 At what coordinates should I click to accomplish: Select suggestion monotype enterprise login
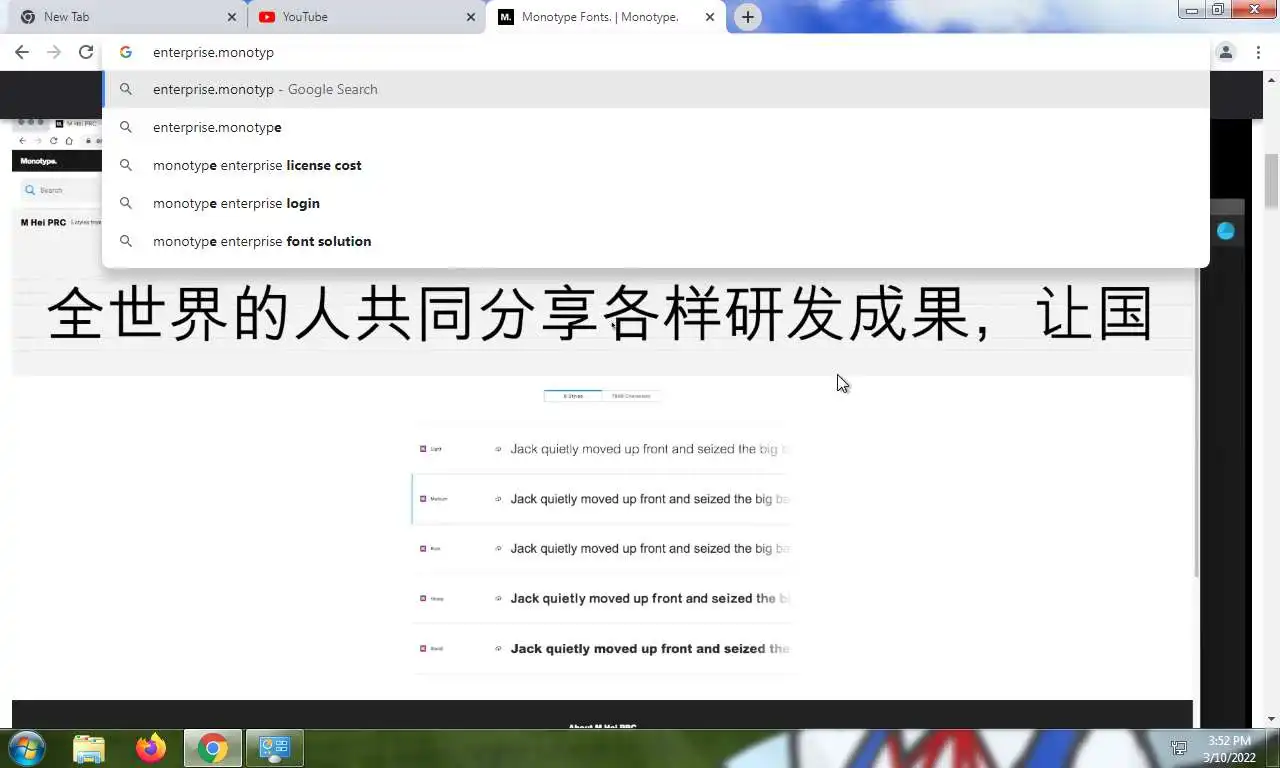[656, 203]
